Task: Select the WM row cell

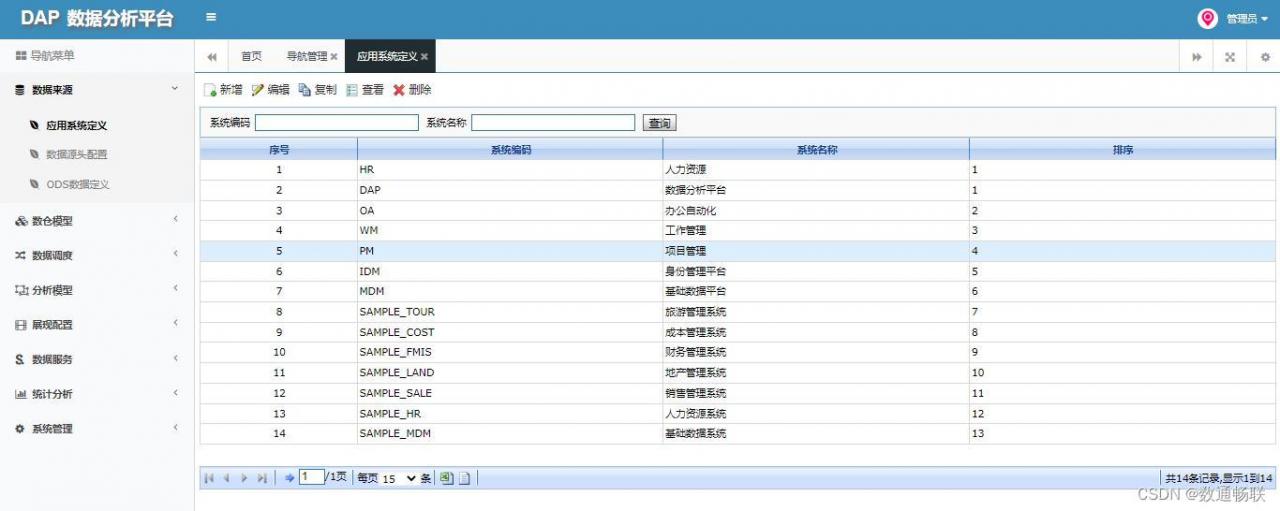Action: [x=510, y=231]
